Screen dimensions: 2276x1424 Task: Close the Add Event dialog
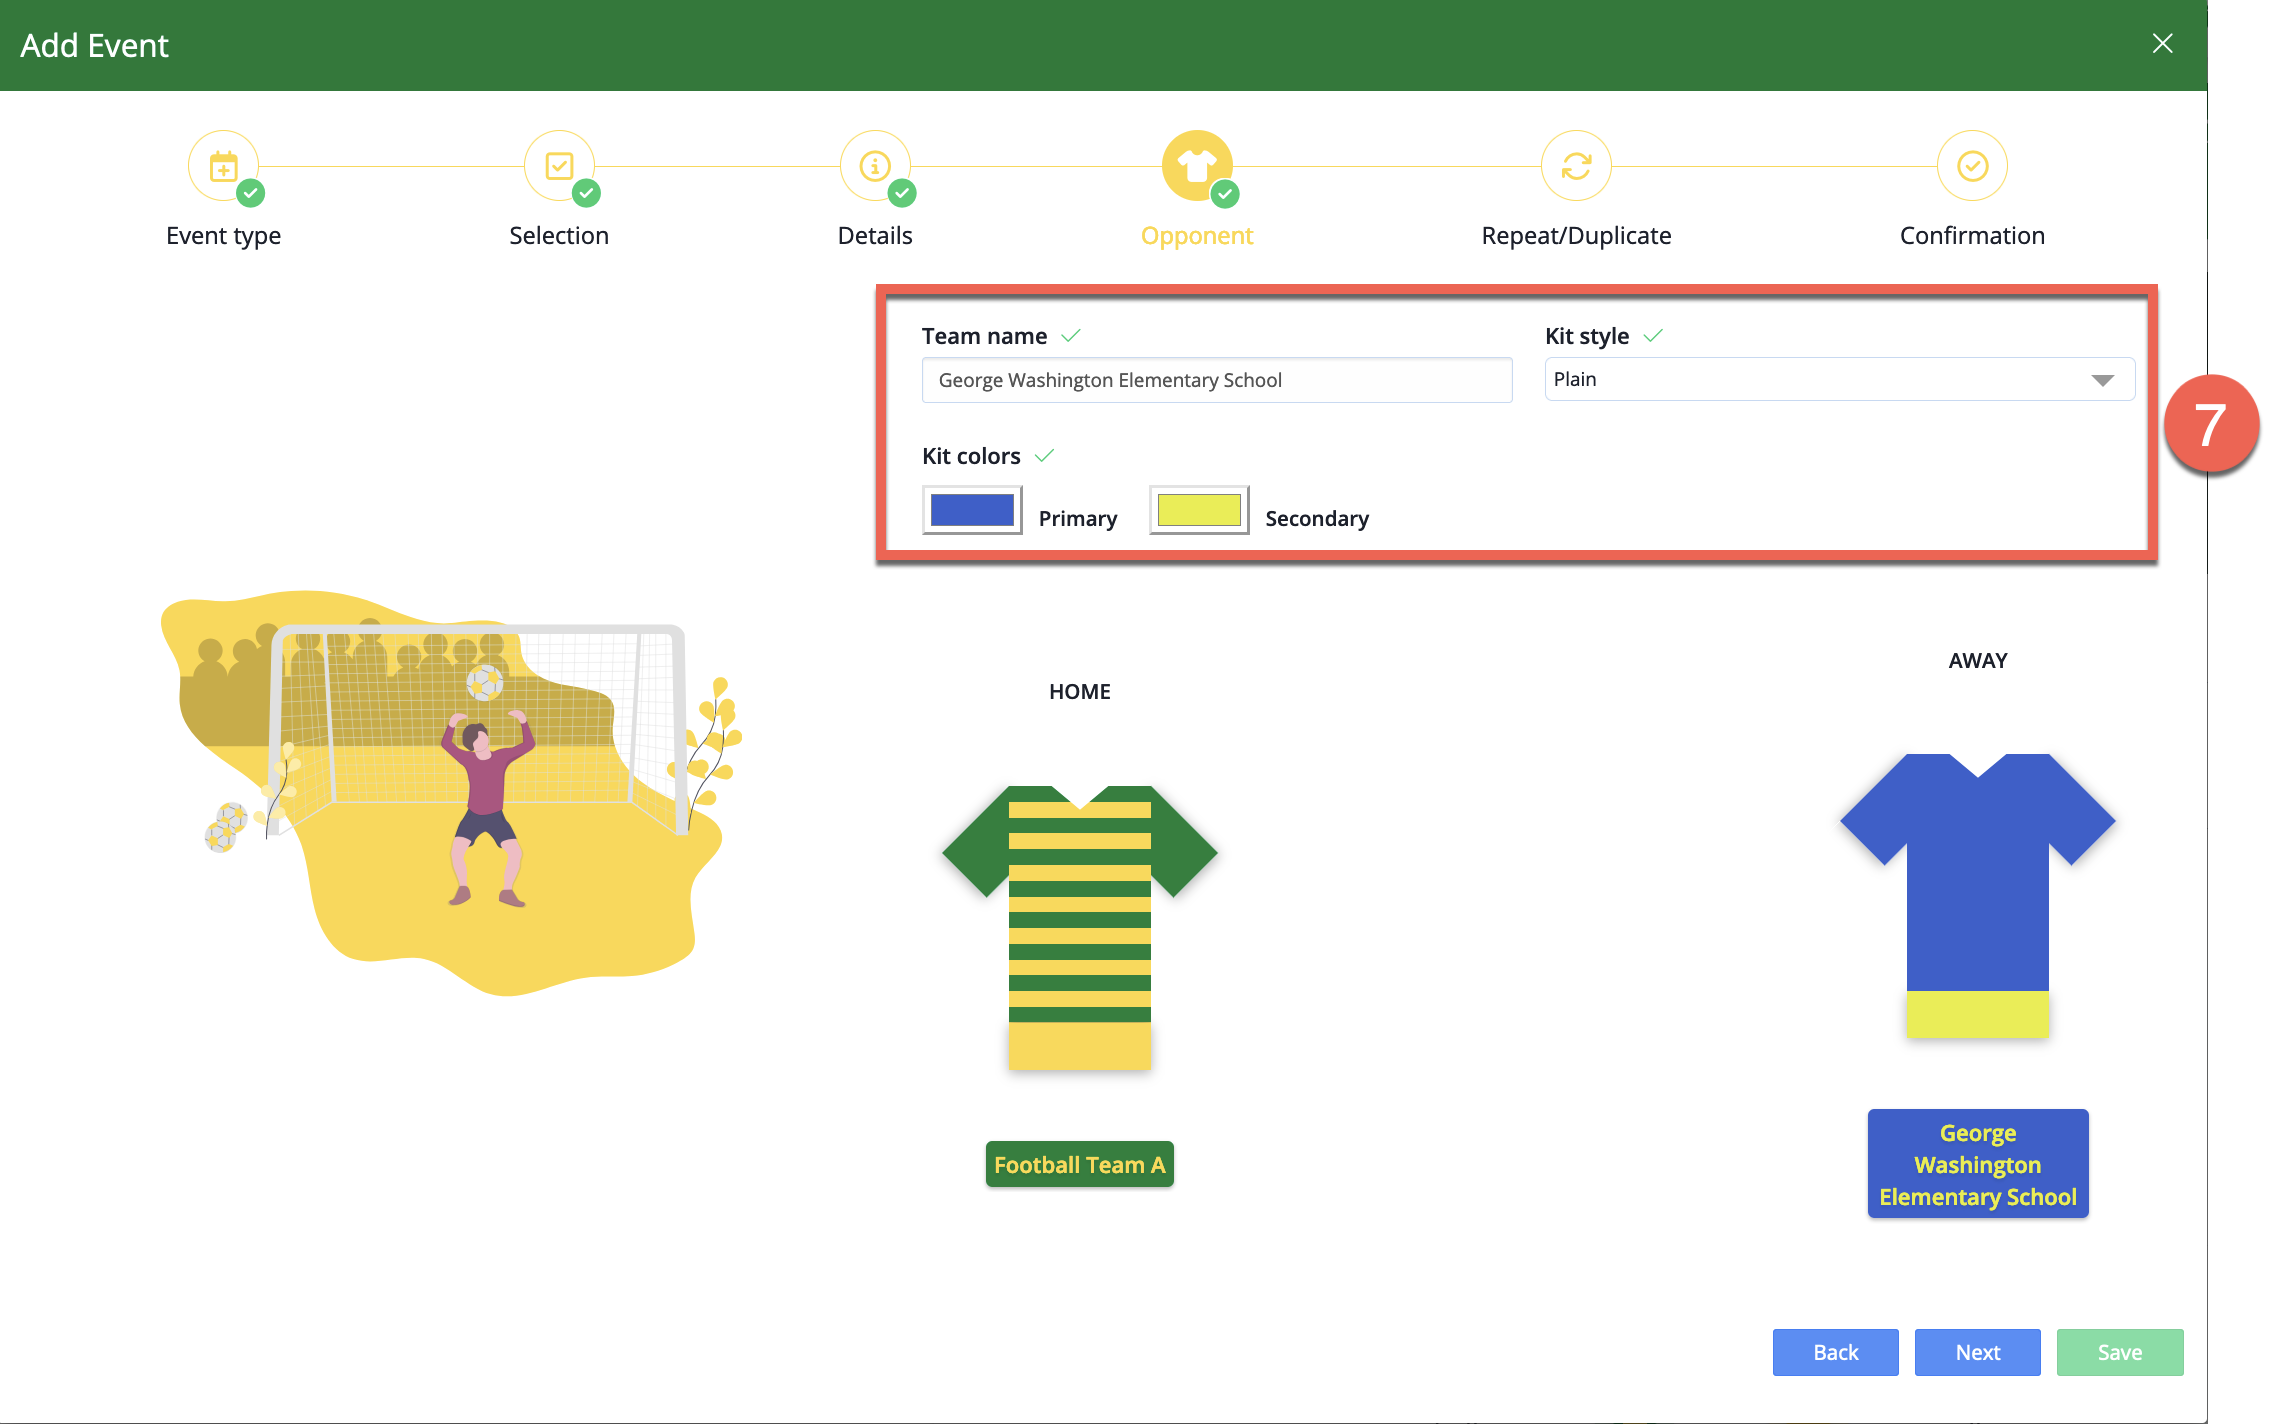coord(2162,44)
